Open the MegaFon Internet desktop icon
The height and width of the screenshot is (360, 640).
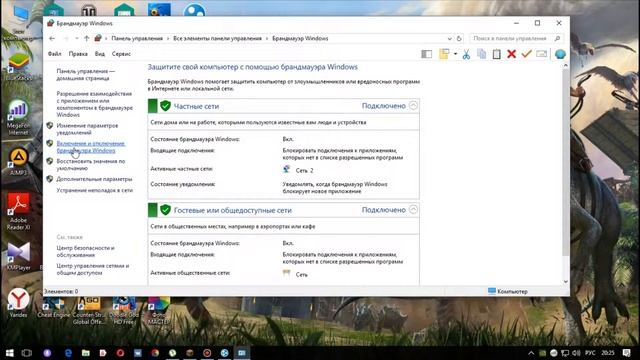click(x=18, y=118)
